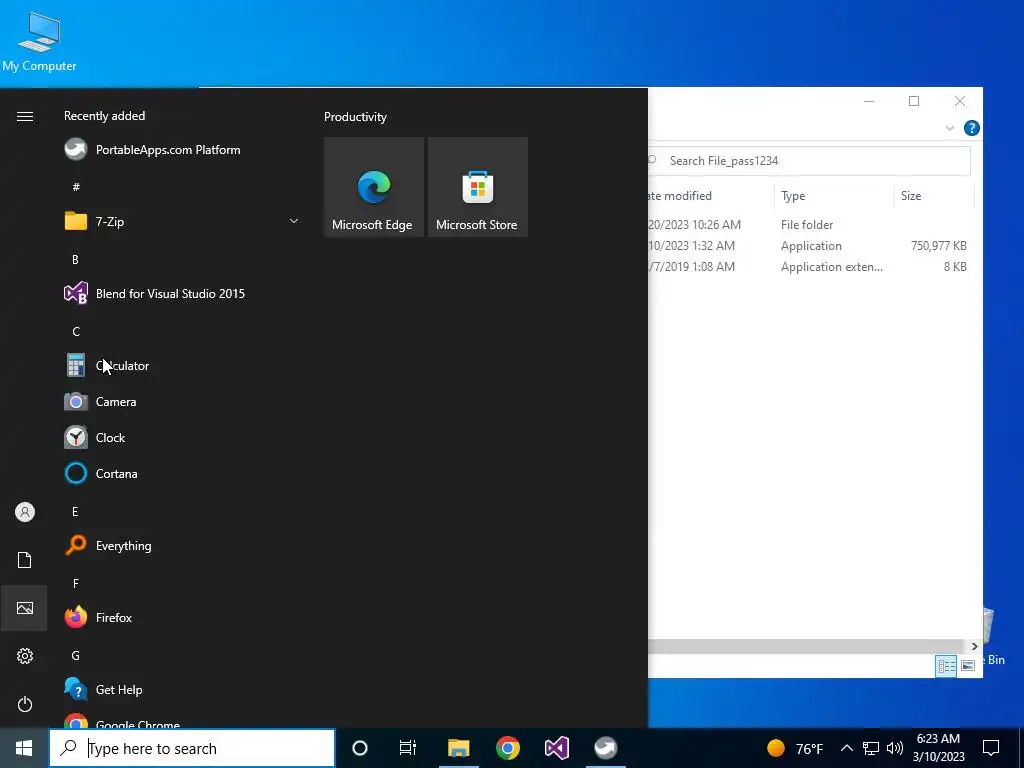Viewport: 1024px width, 768px height.
Task: Open PortableApps.com Platform from Recently added
Action: [152, 150]
